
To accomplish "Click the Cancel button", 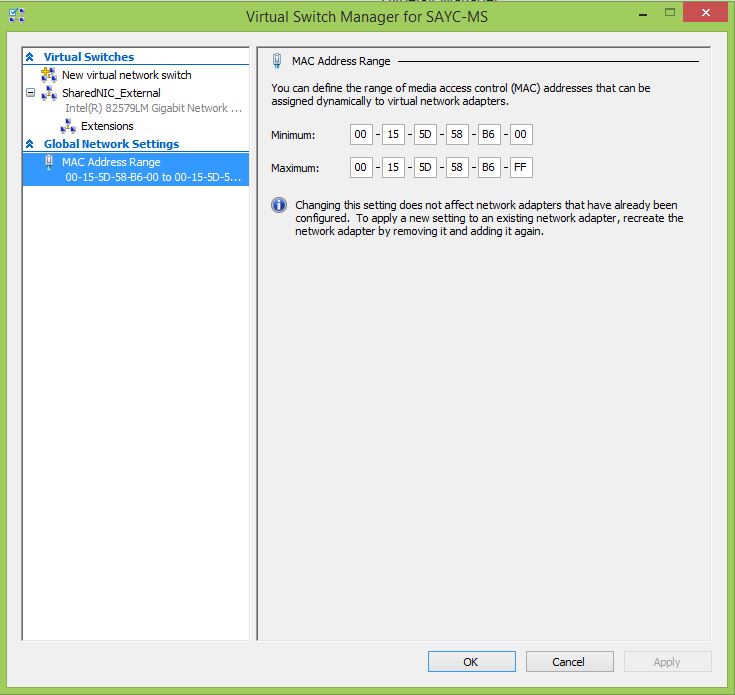I will (570, 662).
